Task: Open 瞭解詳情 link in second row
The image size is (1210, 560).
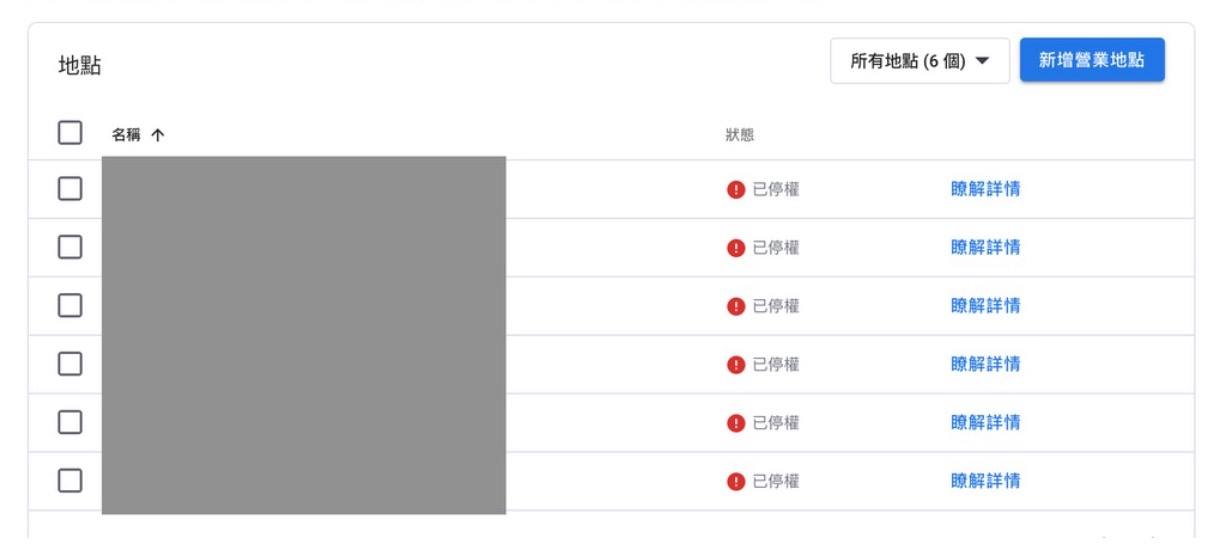Action: (x=985, y=248)
